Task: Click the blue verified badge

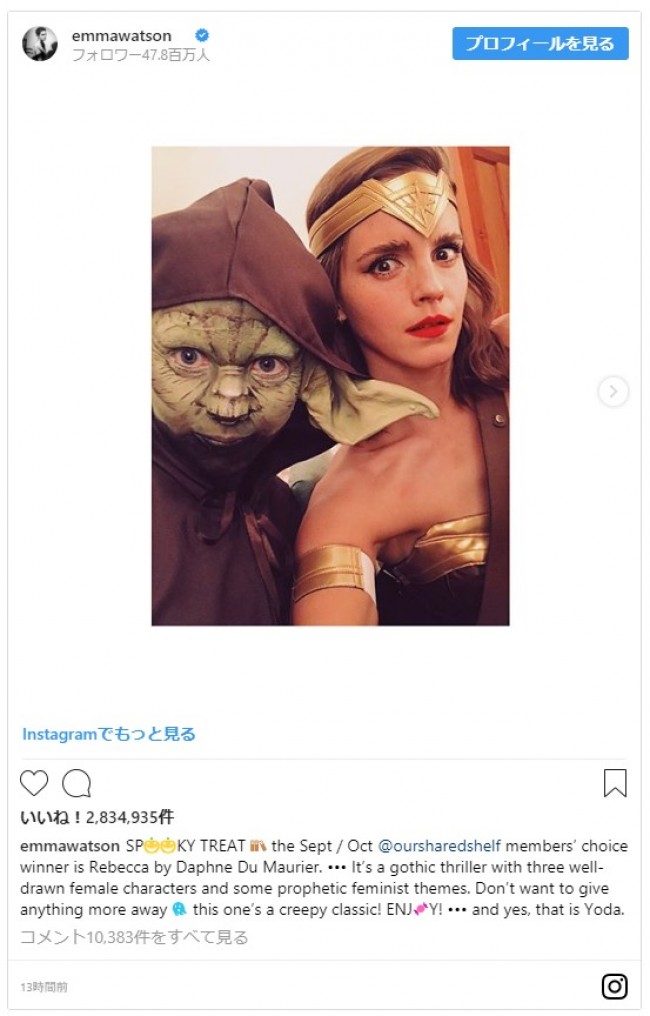Action: [202, 35]
